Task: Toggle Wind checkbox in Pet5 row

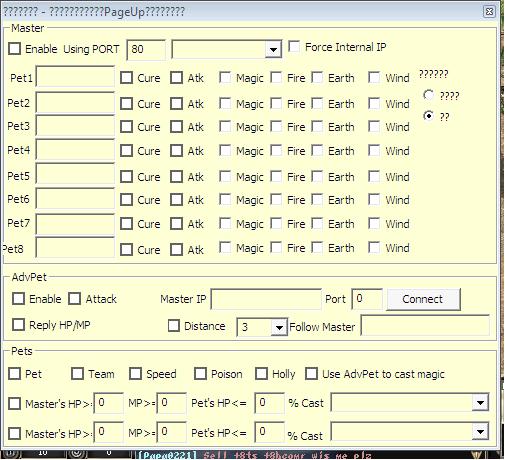Action: click(x=374, y=176)
